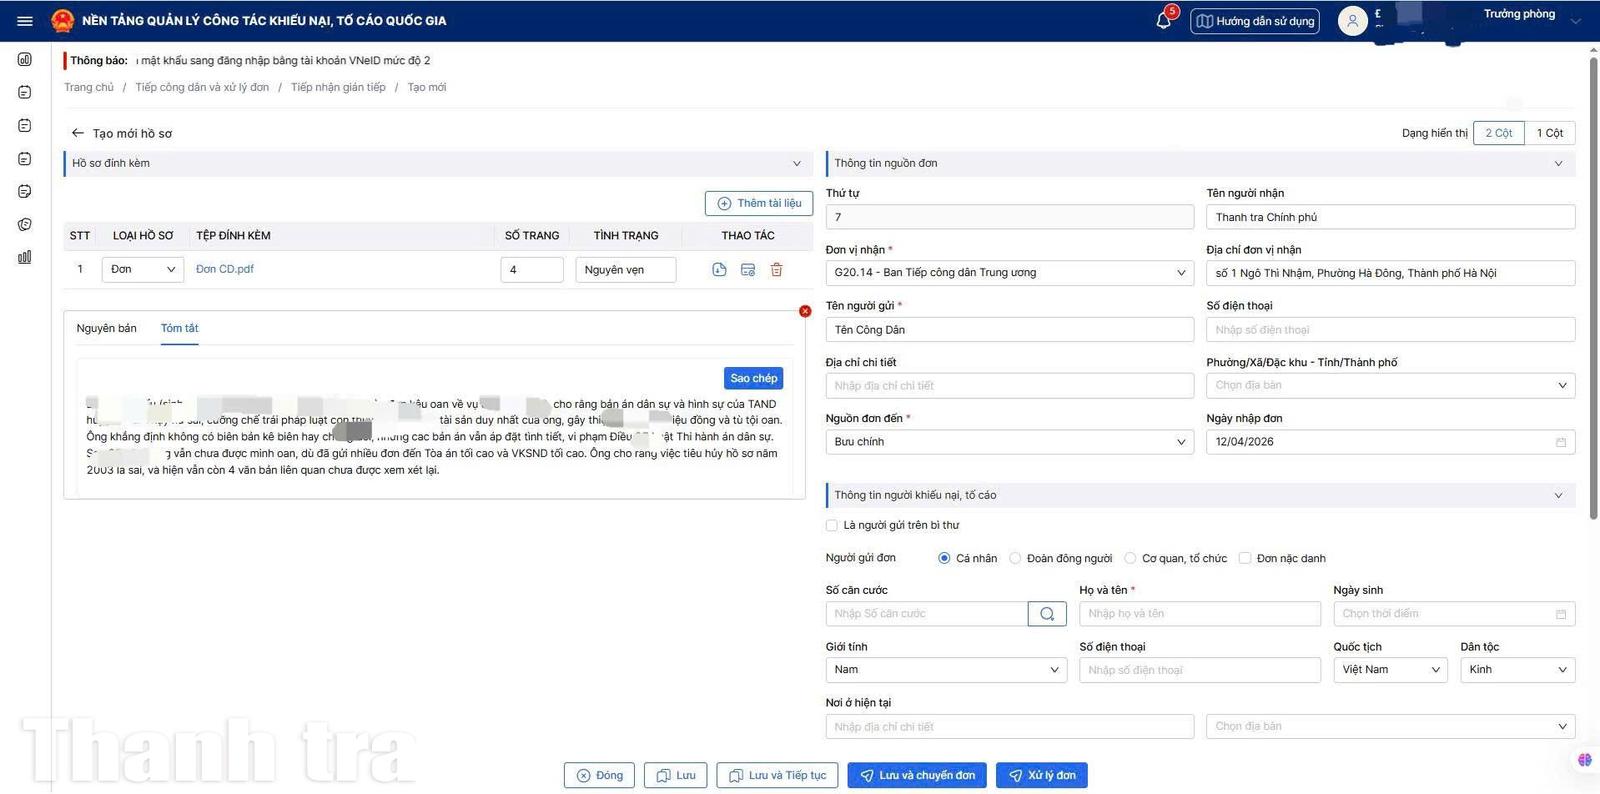Click the search icon beside Số căn cước
This screenshot has height=794, width=1600.
click(x=1046, y=614)
